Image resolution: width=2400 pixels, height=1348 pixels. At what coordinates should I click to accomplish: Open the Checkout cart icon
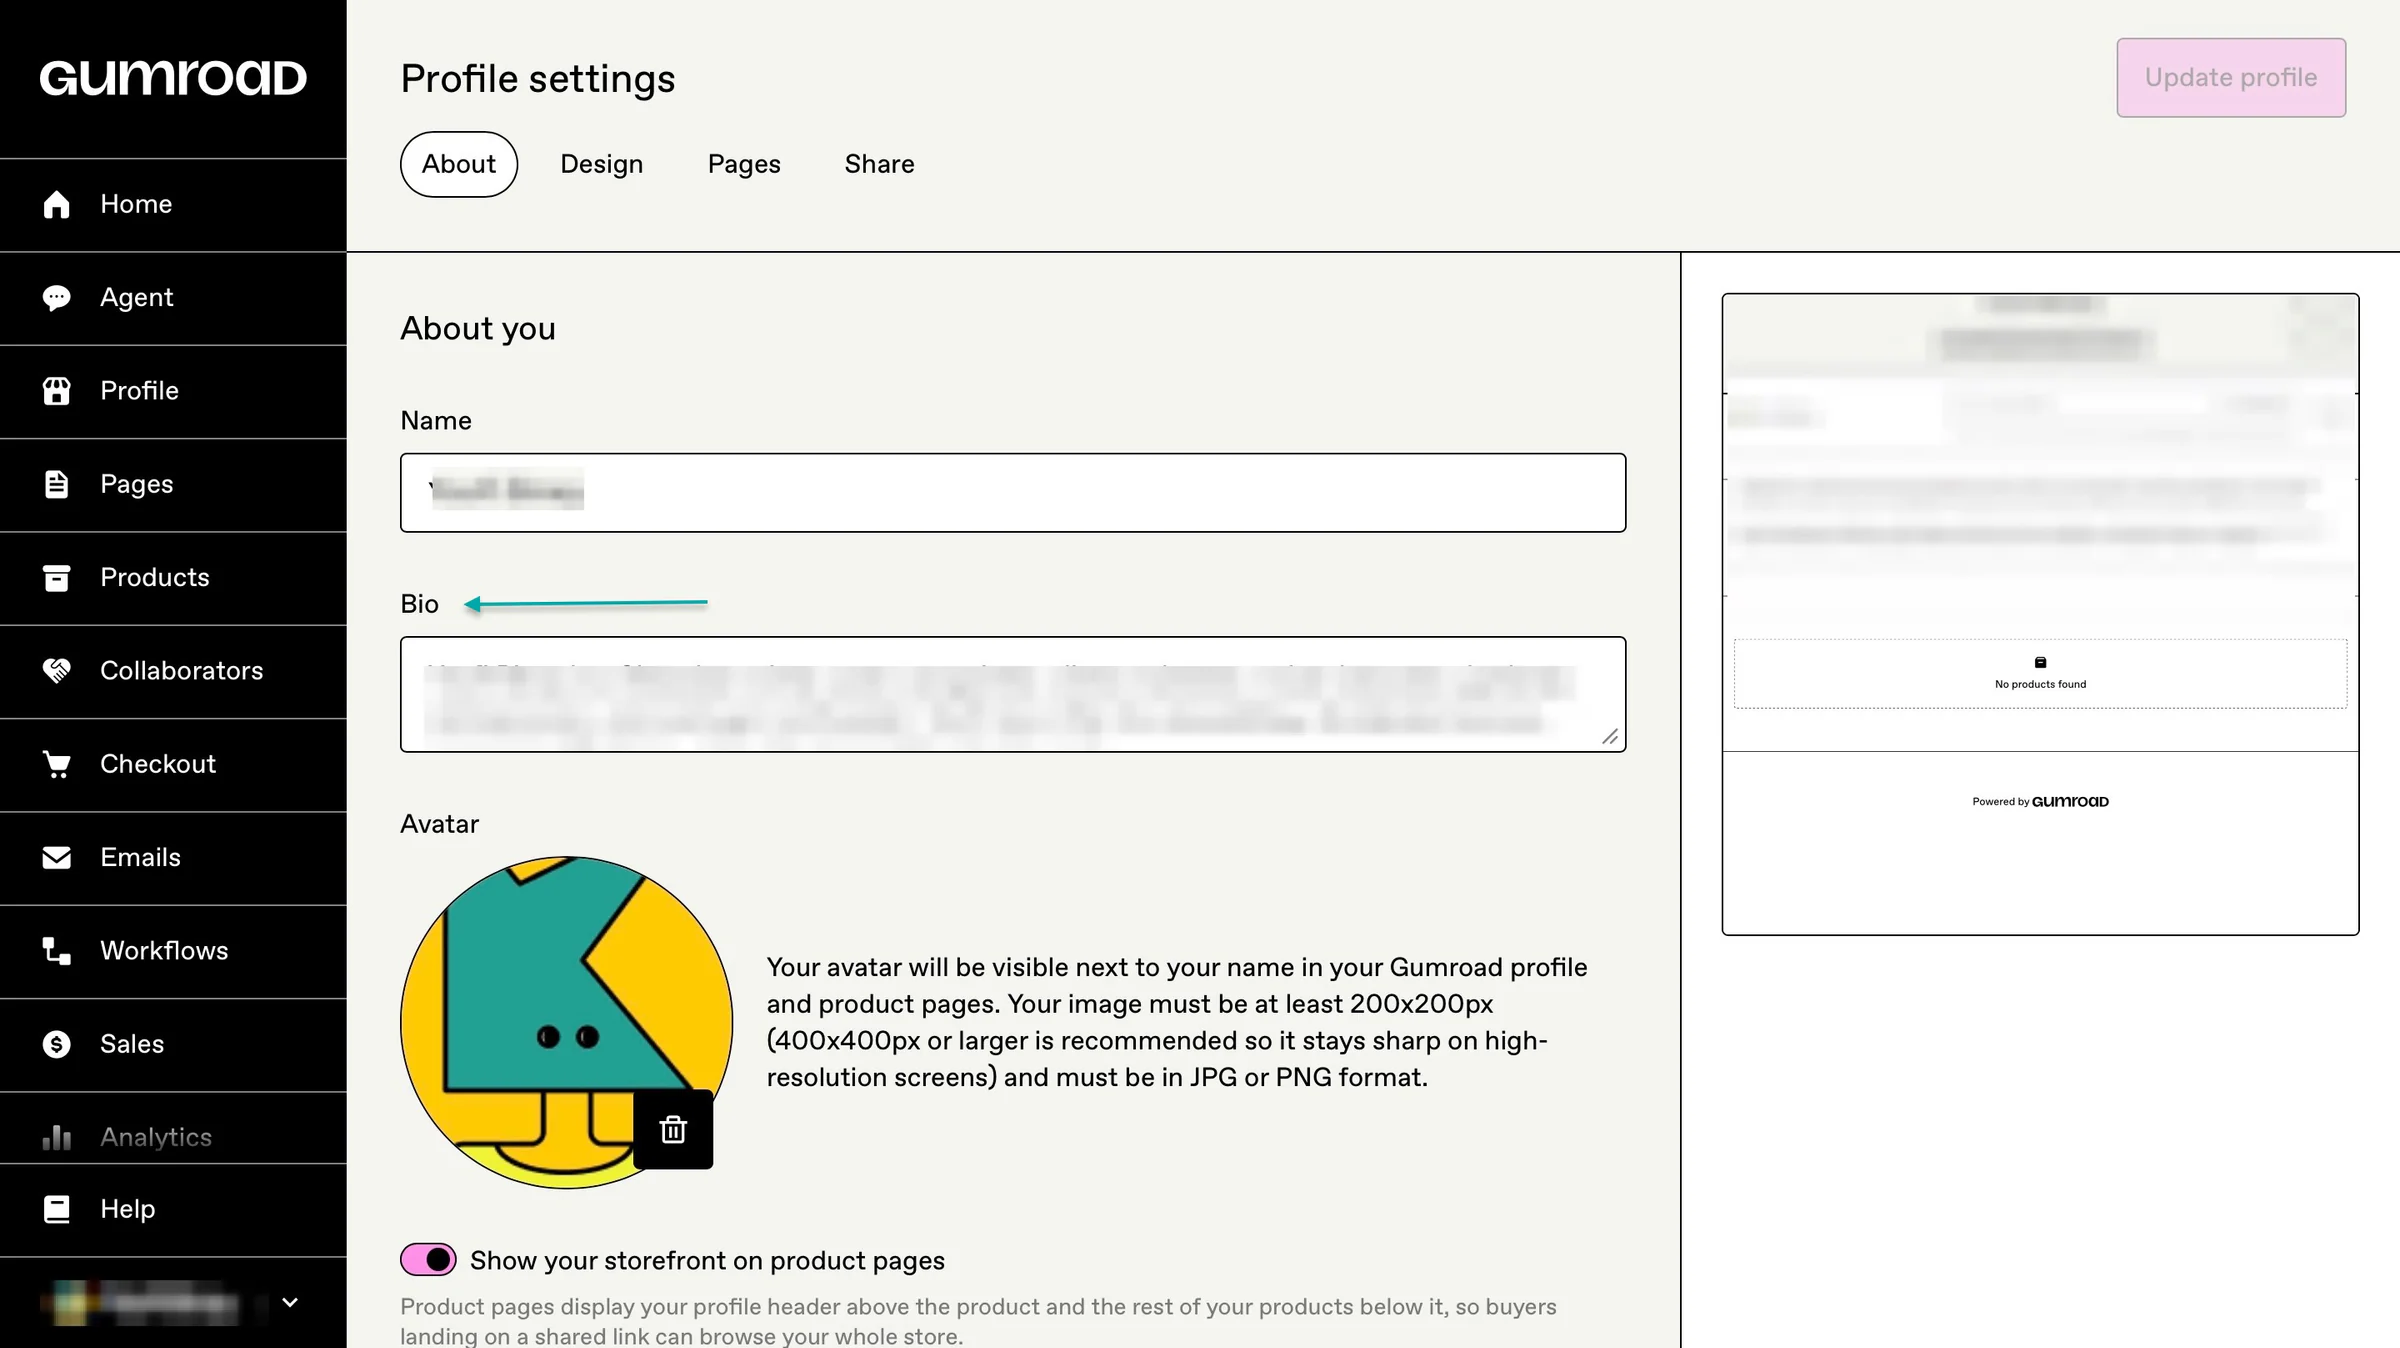click(57, 764)
